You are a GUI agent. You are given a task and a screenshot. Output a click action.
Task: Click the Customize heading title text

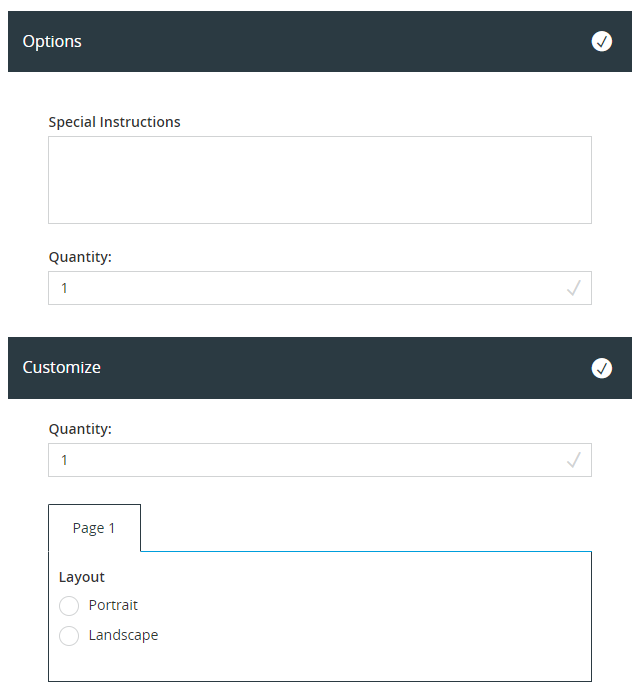pos(61,368)
